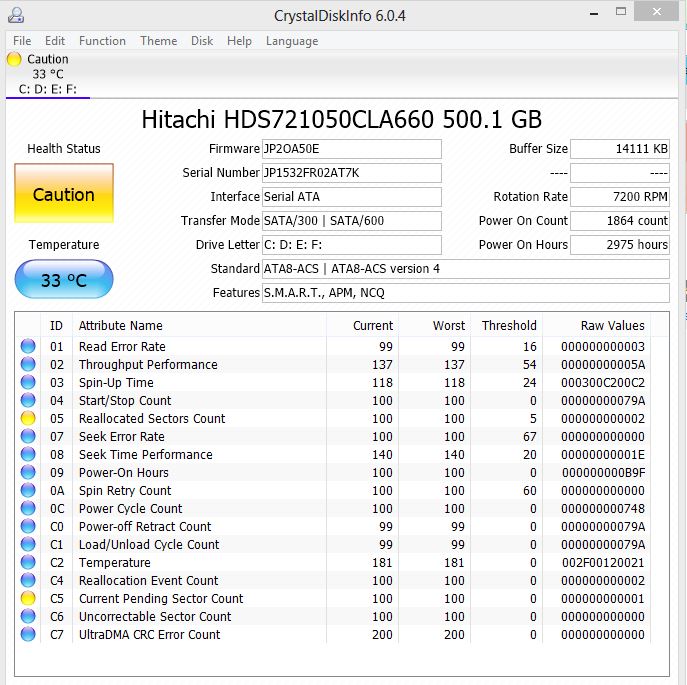Screen dimensions: 687x685
Task: Open the Function menu
Action: point(102,41)
